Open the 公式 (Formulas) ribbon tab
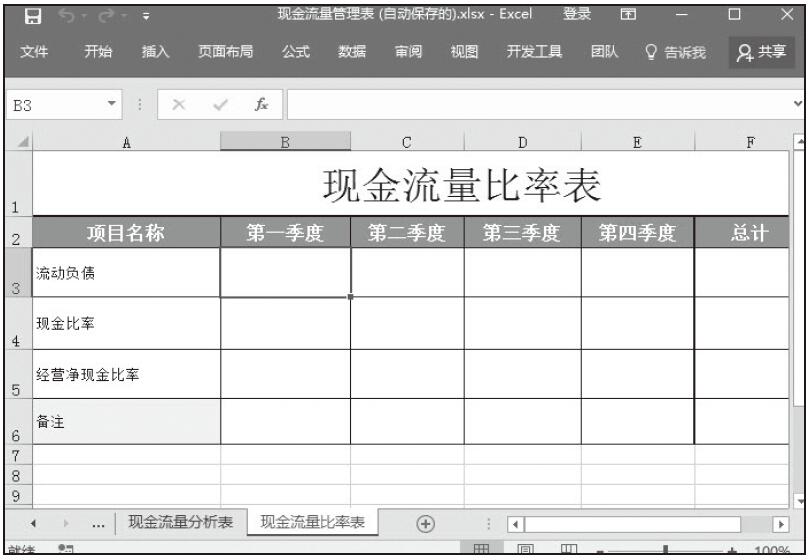The height and width of the screenshot is (560, 809). (x=295, y=52)
